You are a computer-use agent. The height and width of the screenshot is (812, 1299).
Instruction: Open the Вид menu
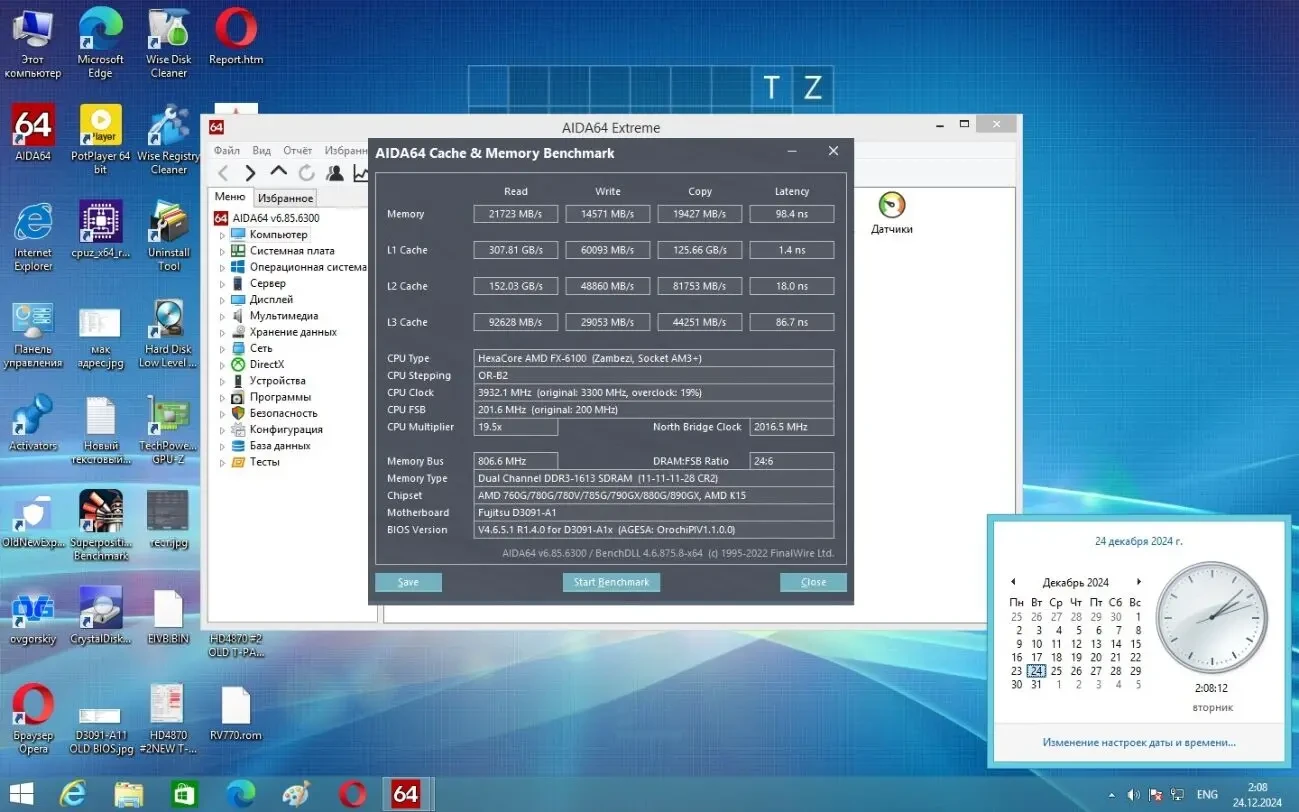(261, 150)
